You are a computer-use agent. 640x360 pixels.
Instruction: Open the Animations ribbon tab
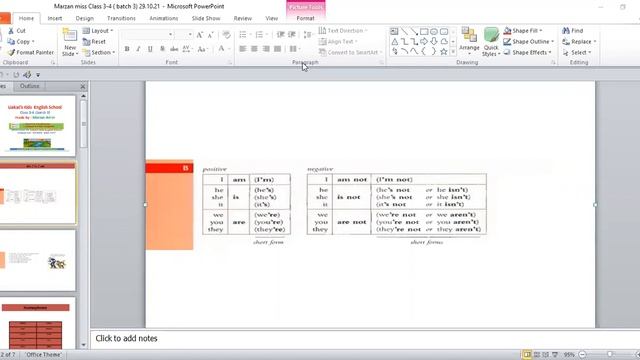164,18
